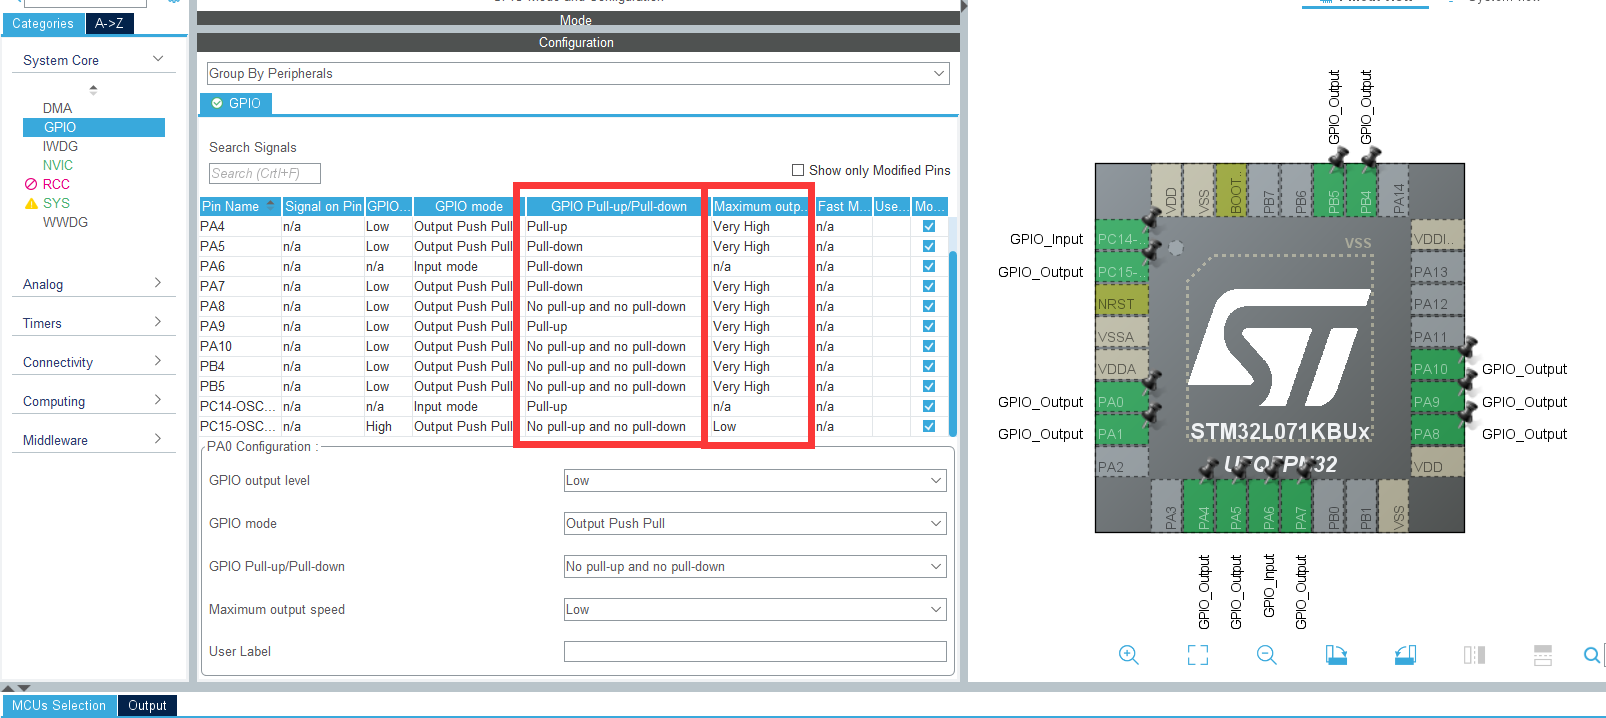Select DMA in System Core list

[x=58, y=108]
